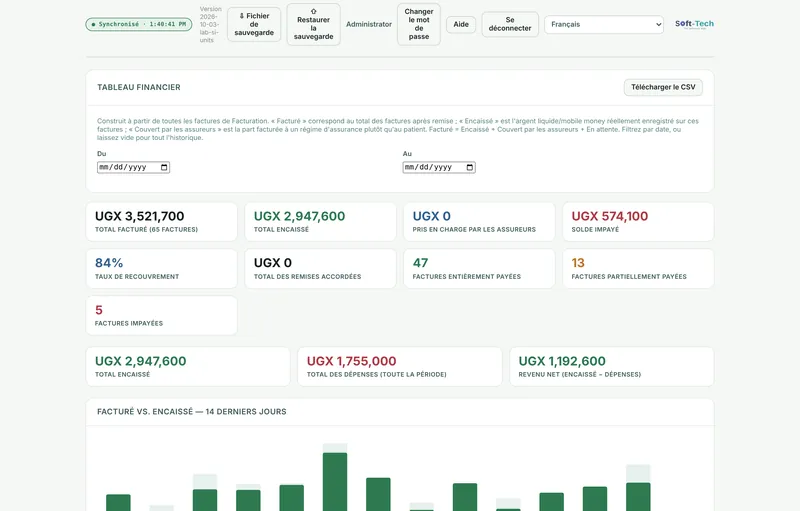Click the version number text in header
The height and width of the screenshot is (511, 800).
(x=210, y=24)
